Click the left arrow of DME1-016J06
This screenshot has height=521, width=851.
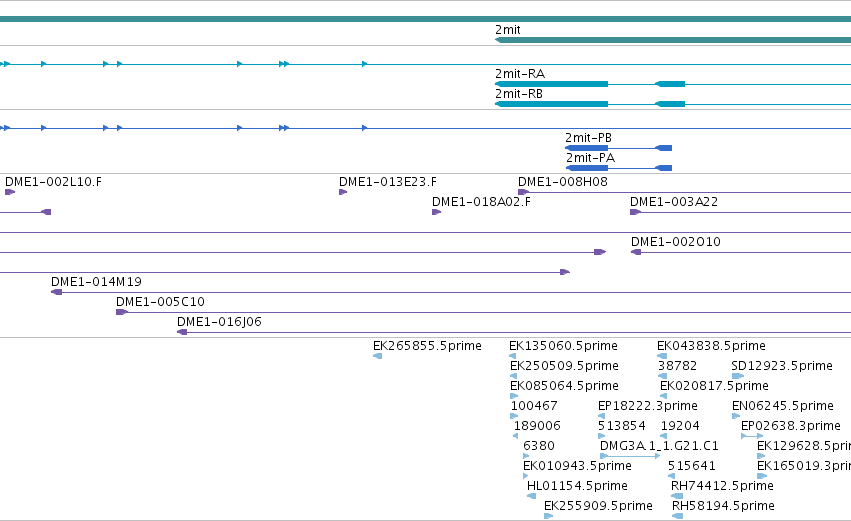pyautogui.click(x=182, y=333)
